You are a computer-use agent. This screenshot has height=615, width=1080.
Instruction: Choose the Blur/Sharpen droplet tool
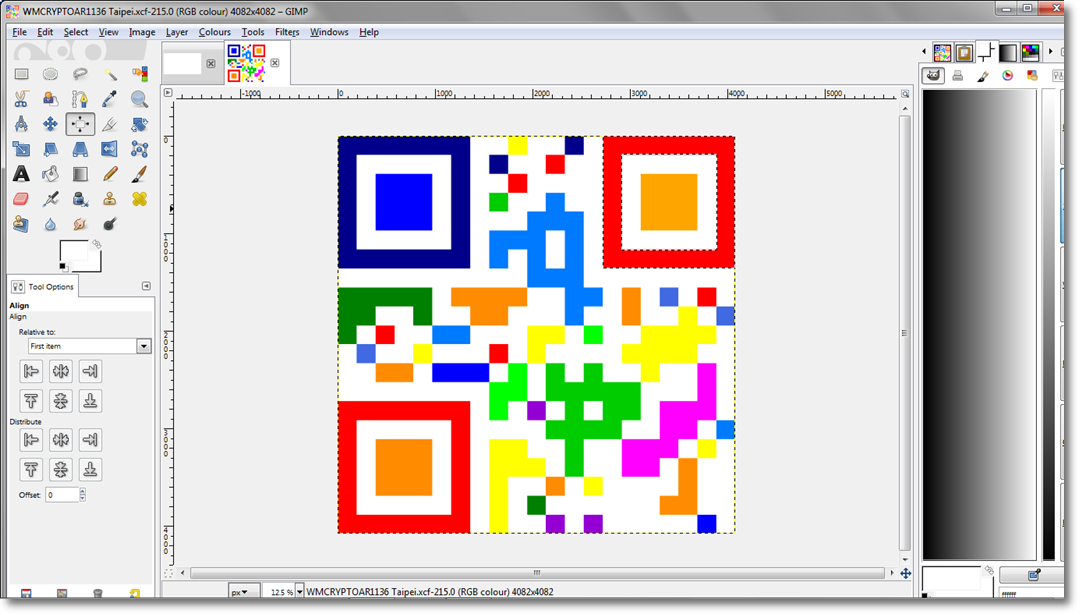[50, 224]
